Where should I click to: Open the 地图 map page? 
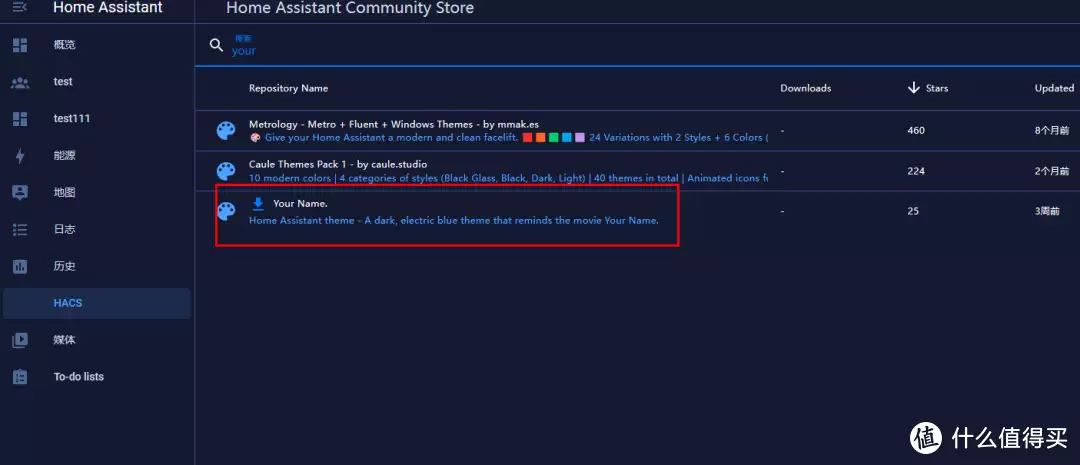tap(96, 193)
